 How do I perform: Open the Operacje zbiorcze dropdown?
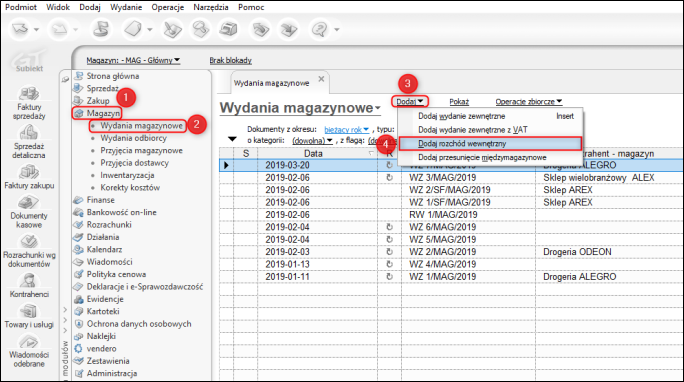pyautogui.click(x=529, y=102)
